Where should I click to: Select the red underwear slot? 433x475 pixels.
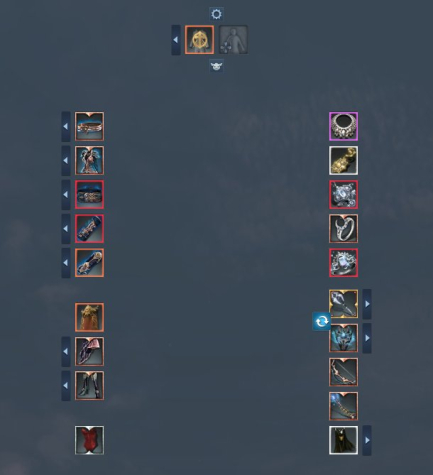(89, 440)
